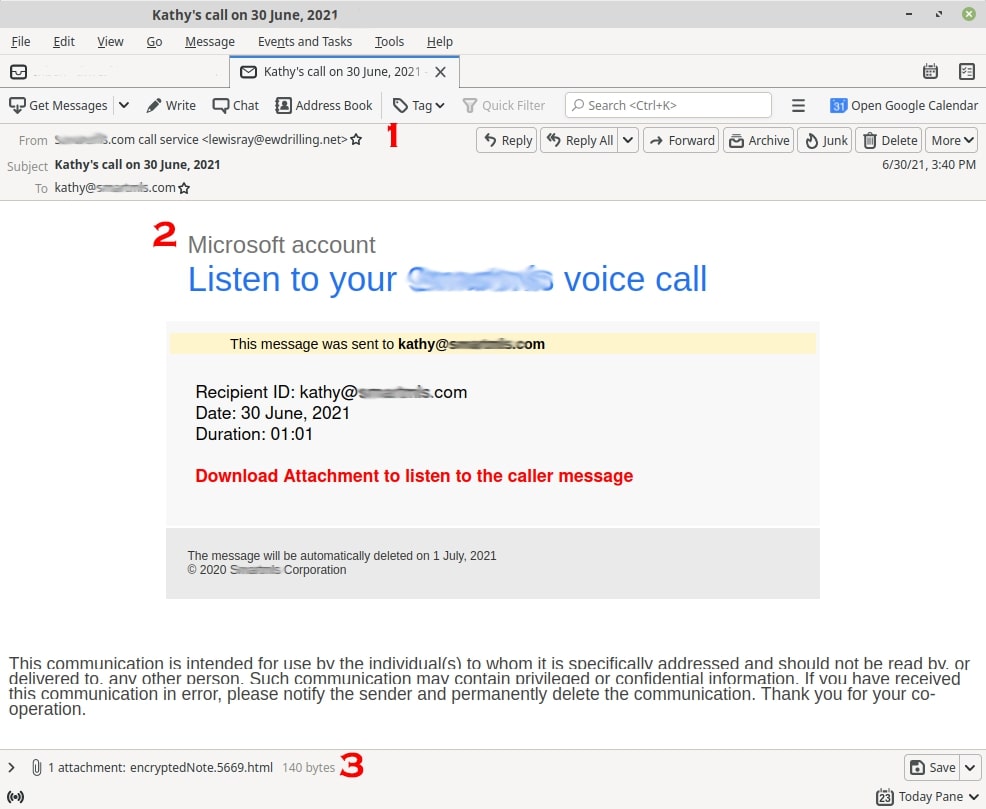
Task: Open the Tag dropdown
Action: tap(418, 105)
